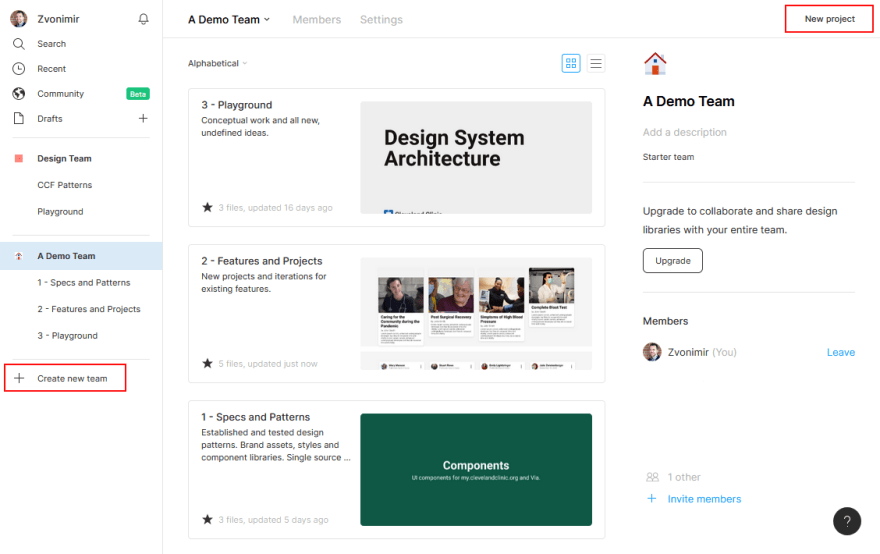Select Design Team in the sidebar
This screenshot has height=554, width=880.
65,158
